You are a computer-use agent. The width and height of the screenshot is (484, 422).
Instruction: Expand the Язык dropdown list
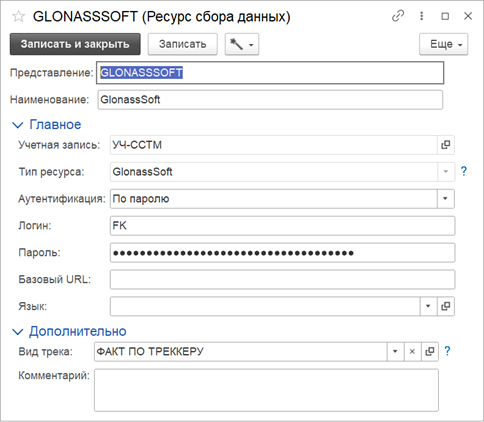point(428,306)
